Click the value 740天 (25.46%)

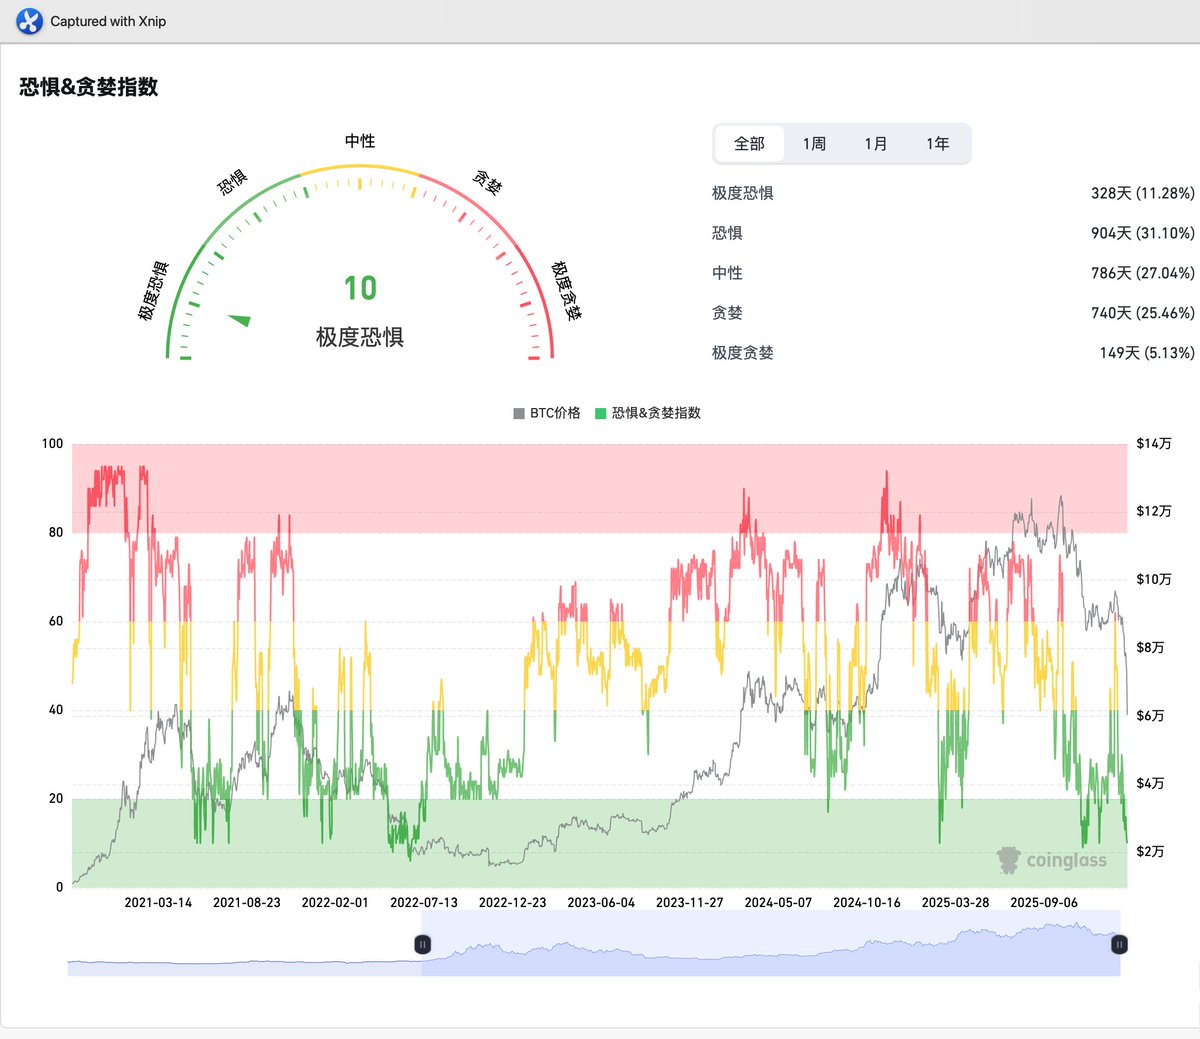(1142, 313)
